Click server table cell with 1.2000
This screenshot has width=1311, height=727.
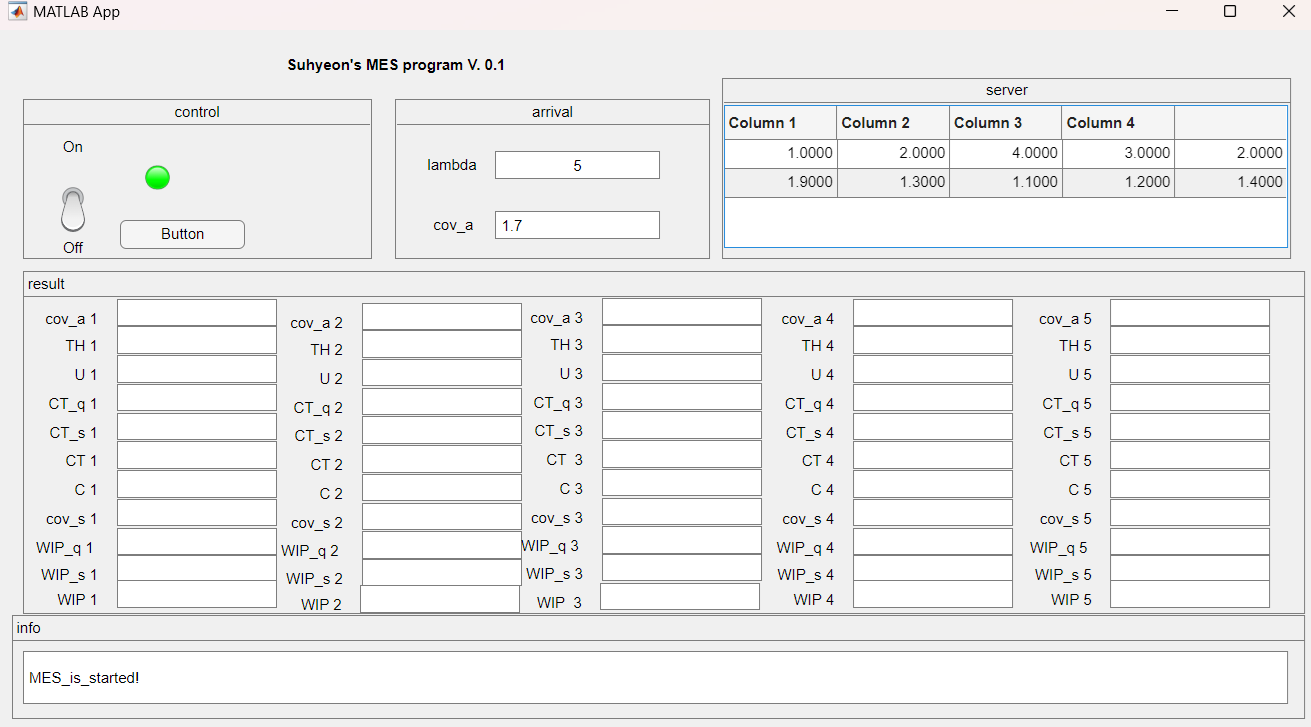click(1118, 183)
